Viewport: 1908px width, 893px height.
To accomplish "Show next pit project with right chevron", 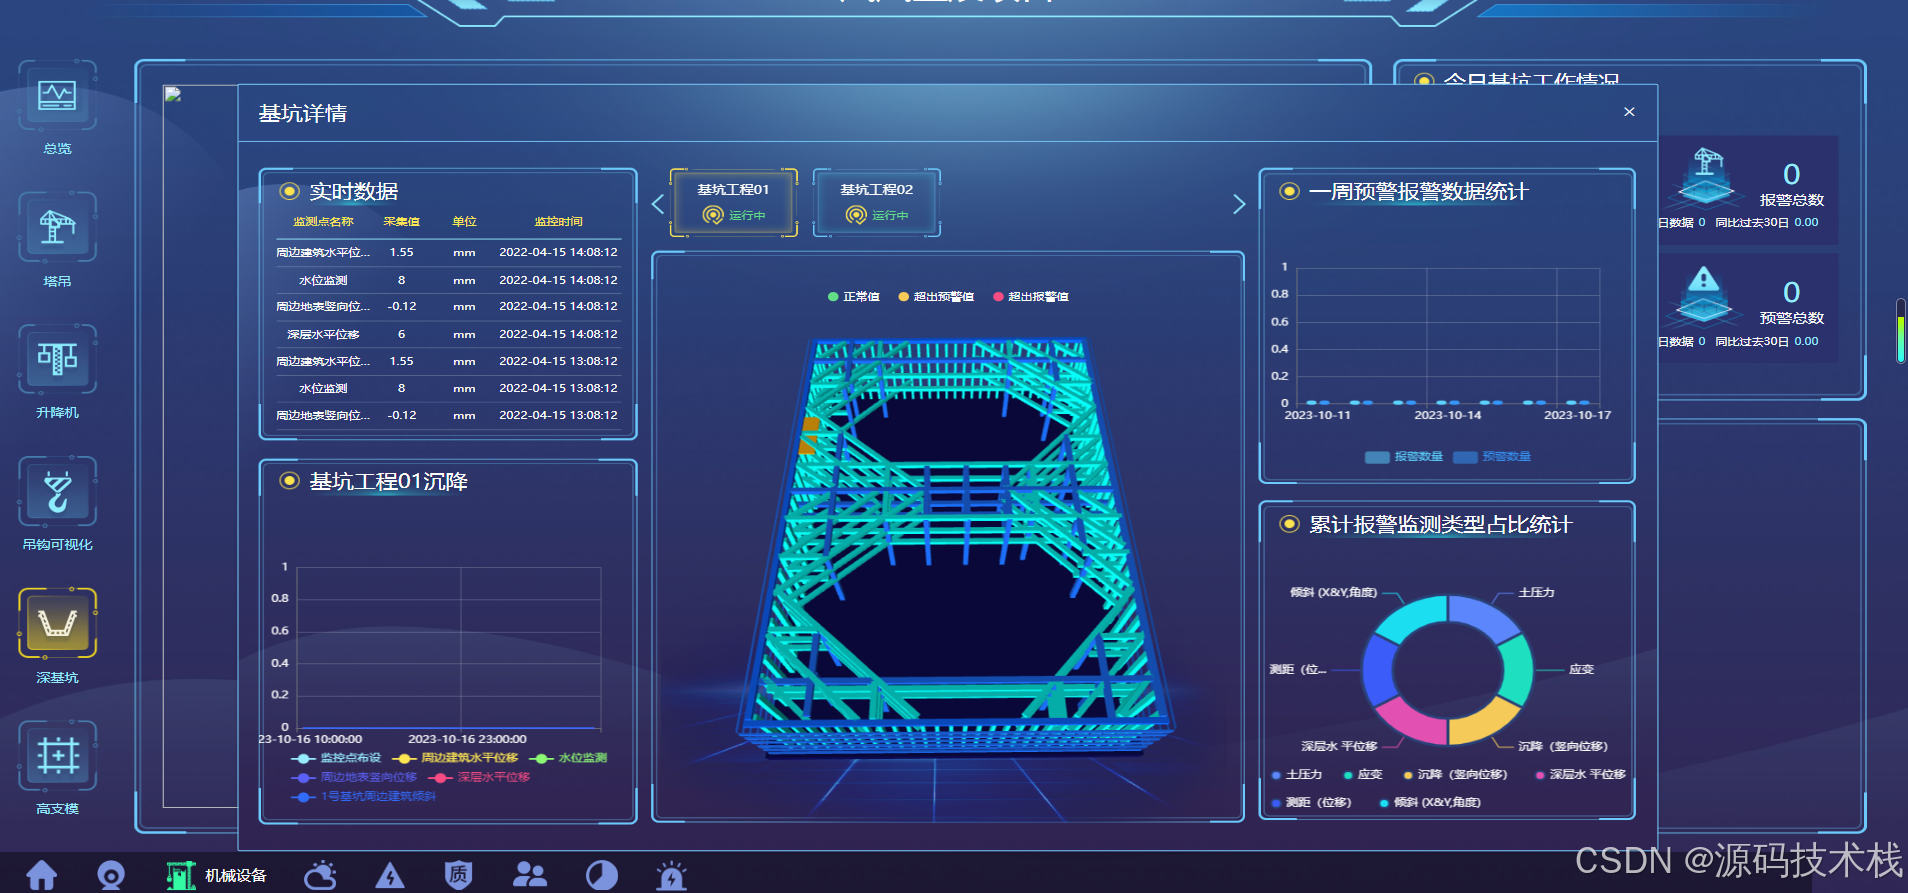I will [x=1239, y=204].
